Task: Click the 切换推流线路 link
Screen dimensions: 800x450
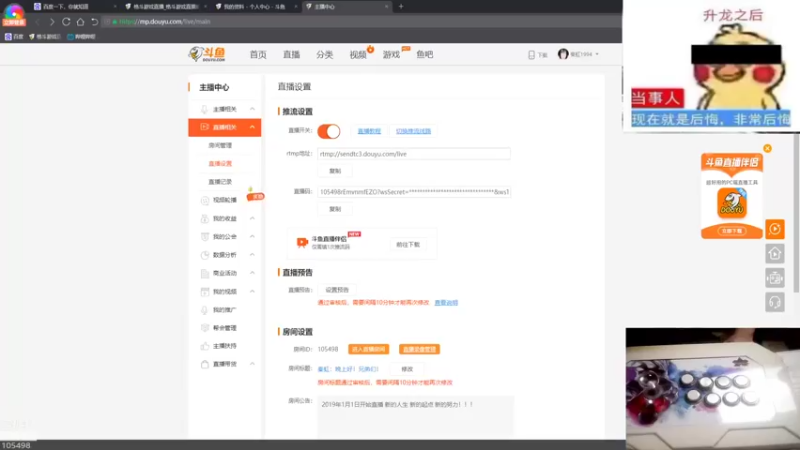Action: click(413, 131)
